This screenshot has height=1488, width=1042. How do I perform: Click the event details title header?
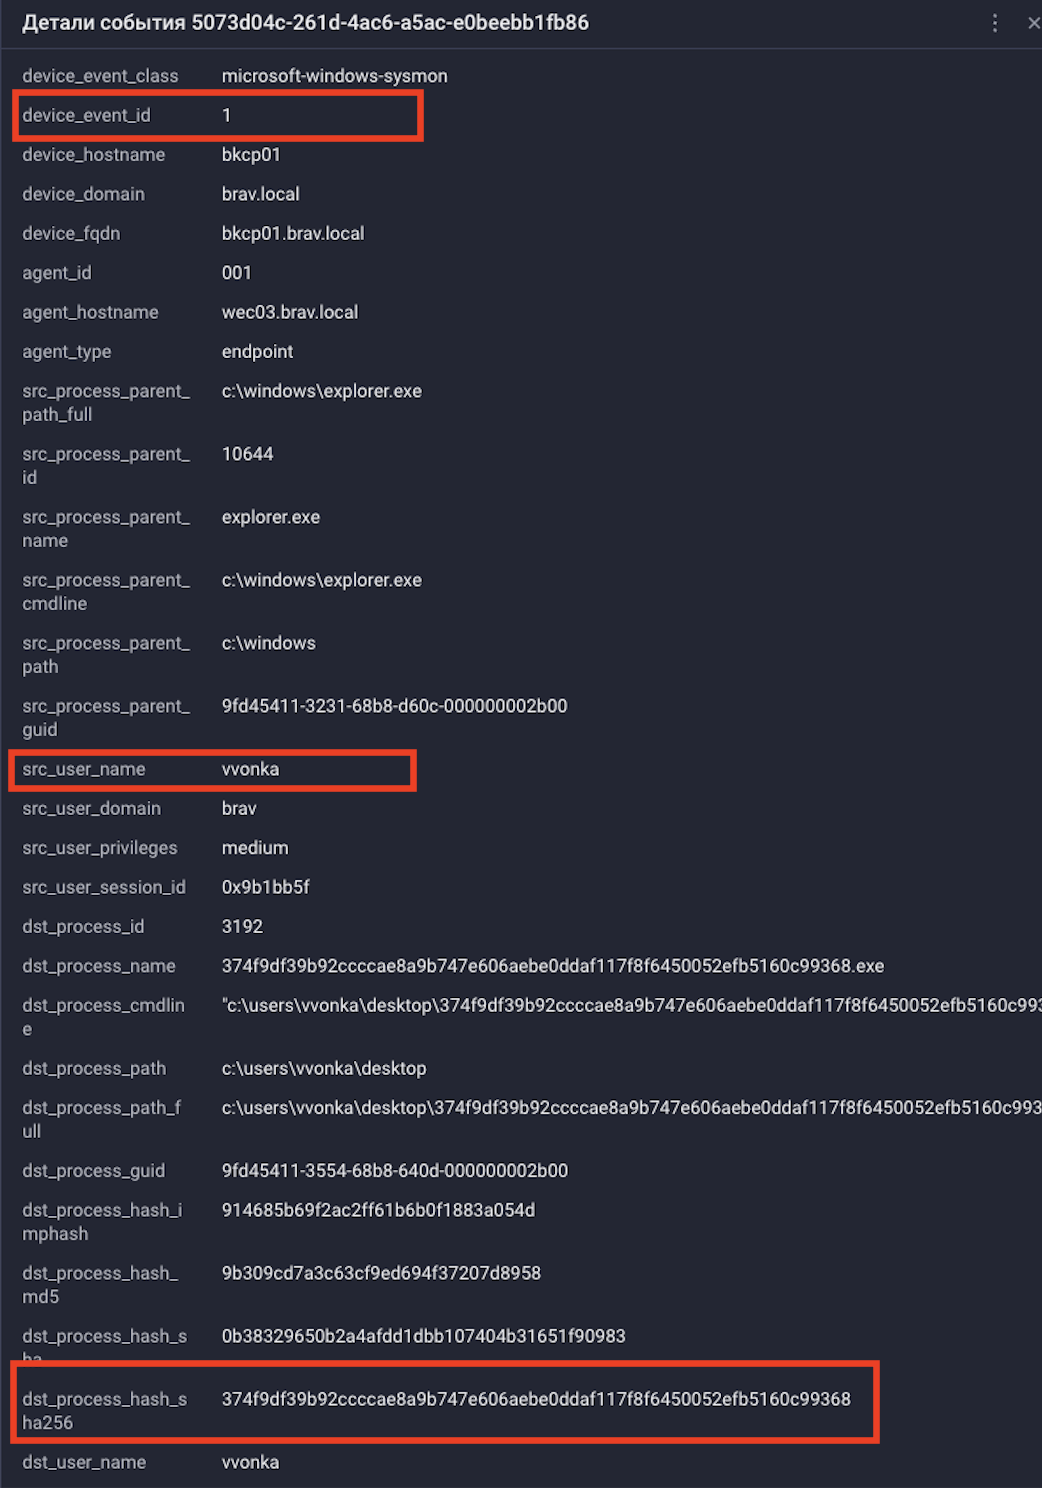coord(305,23)
